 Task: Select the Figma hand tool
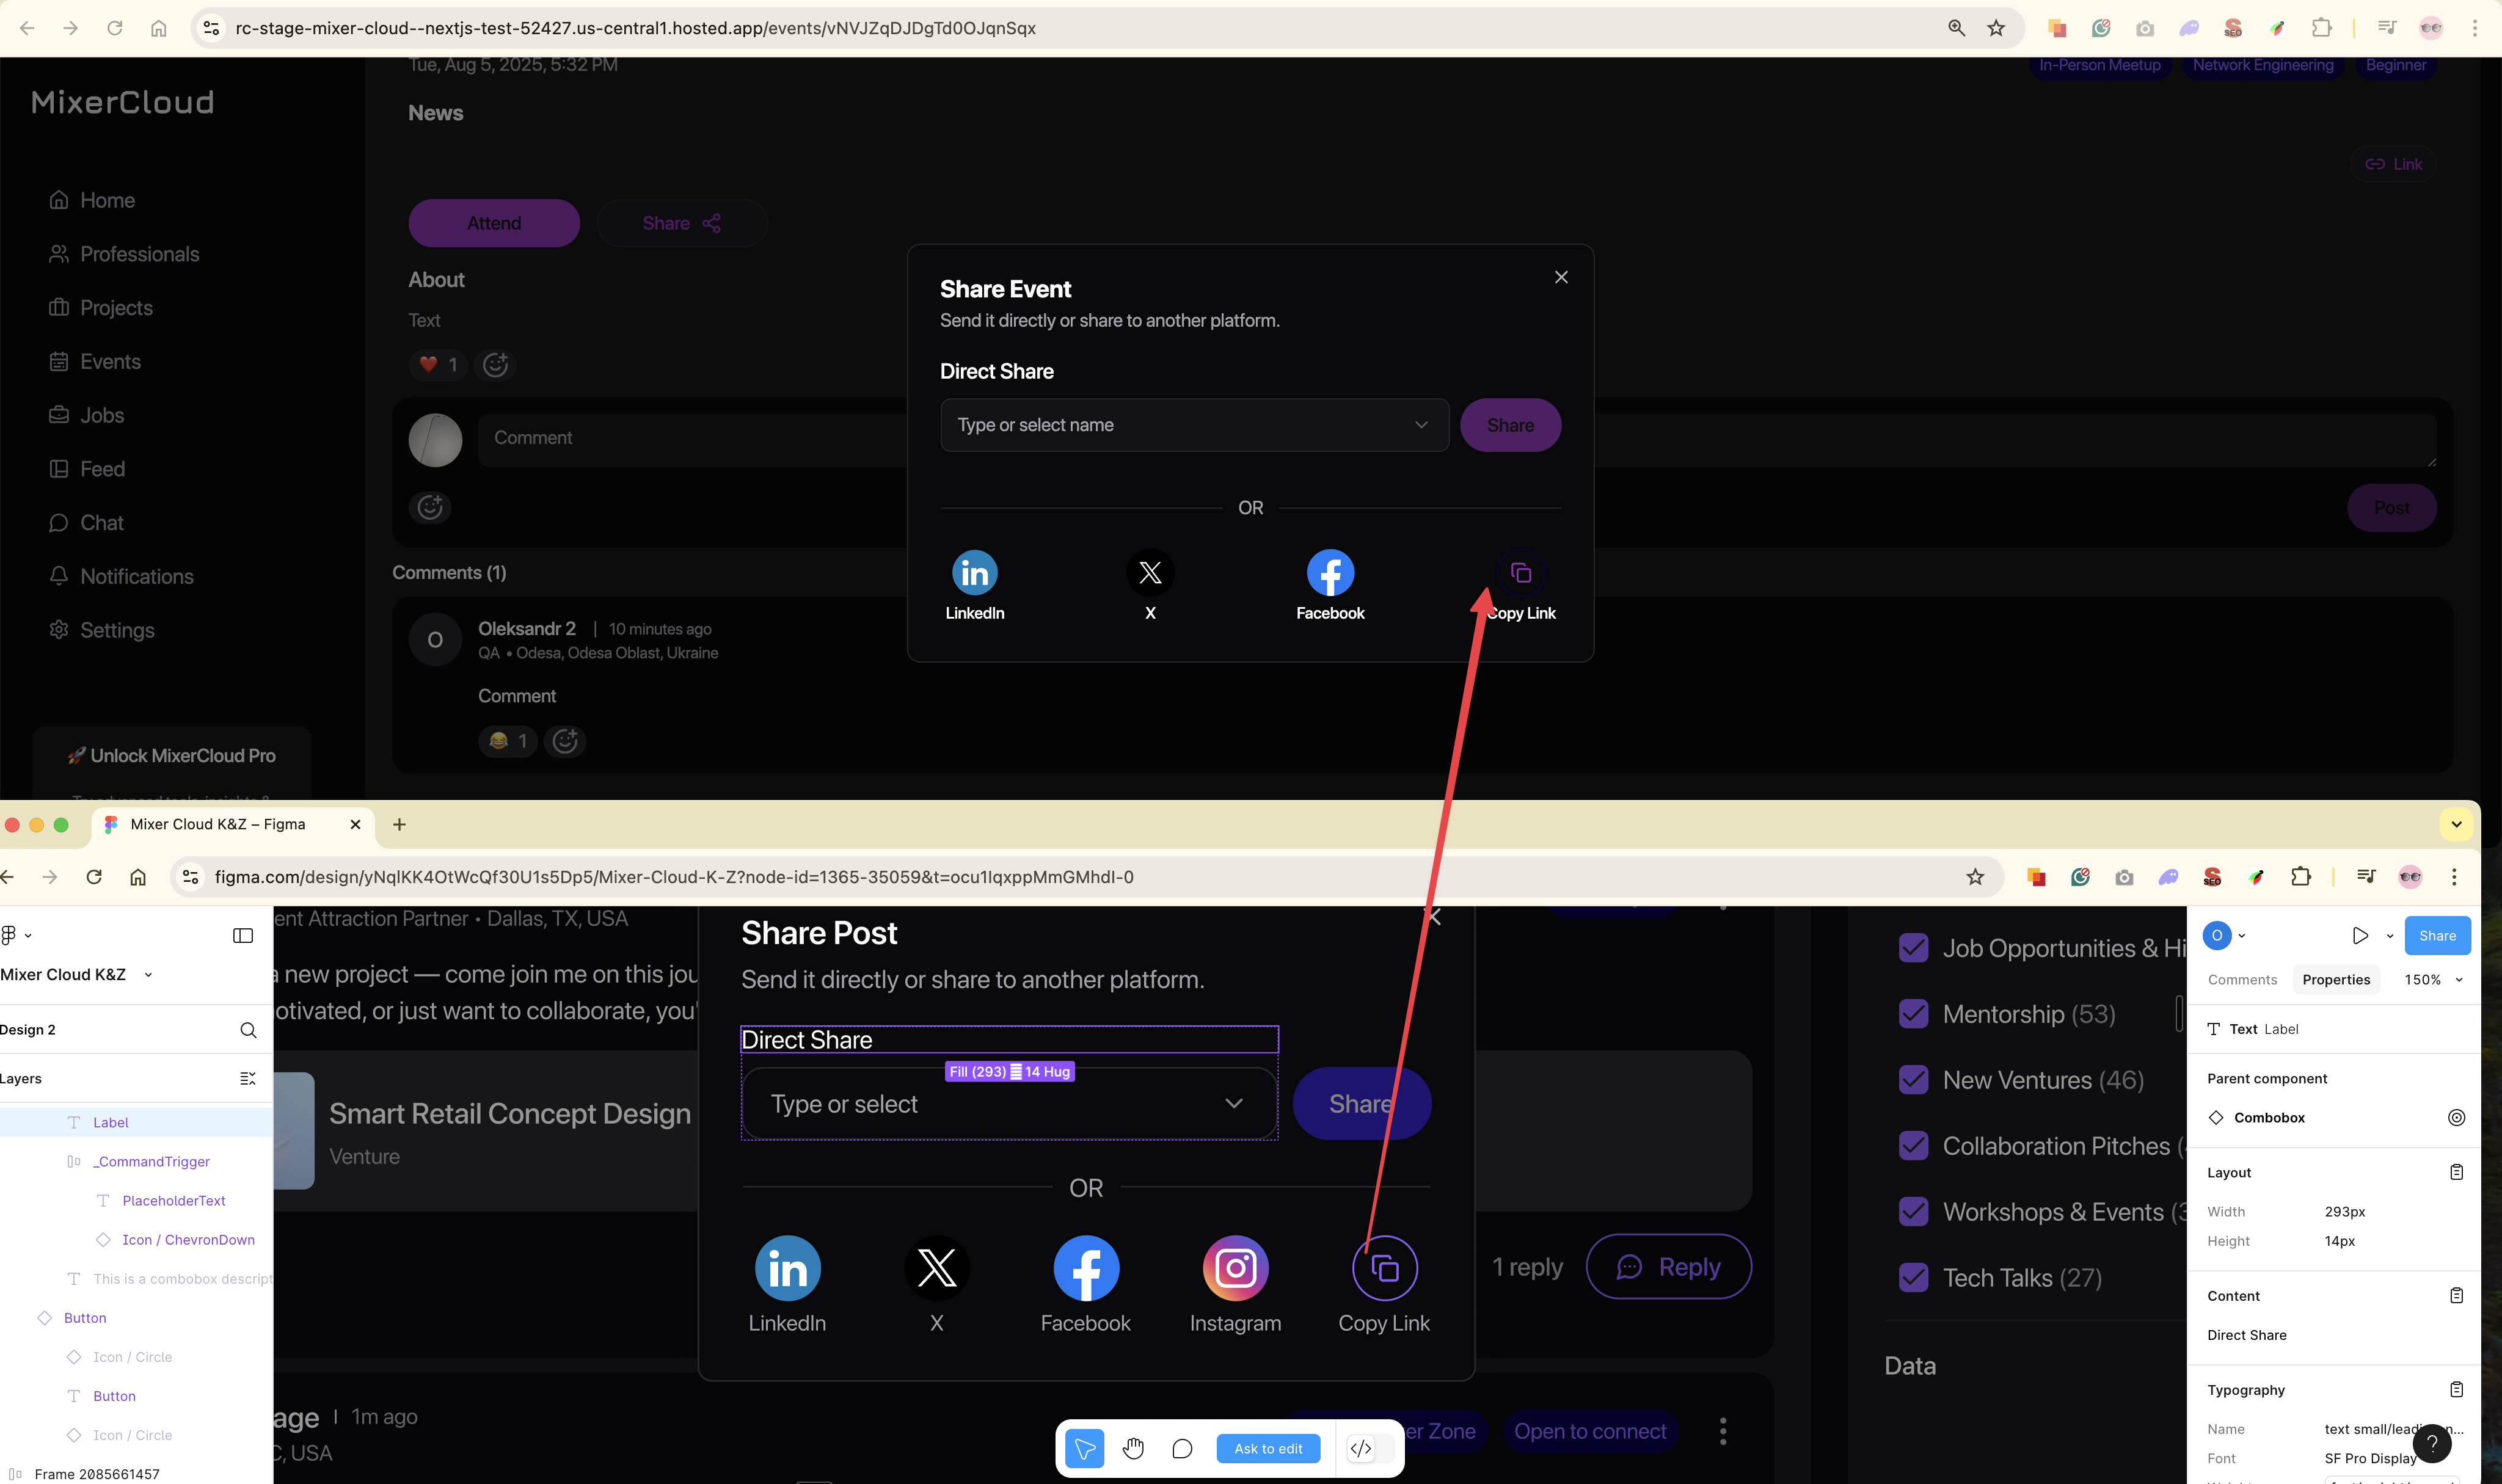(1133, 1448)
